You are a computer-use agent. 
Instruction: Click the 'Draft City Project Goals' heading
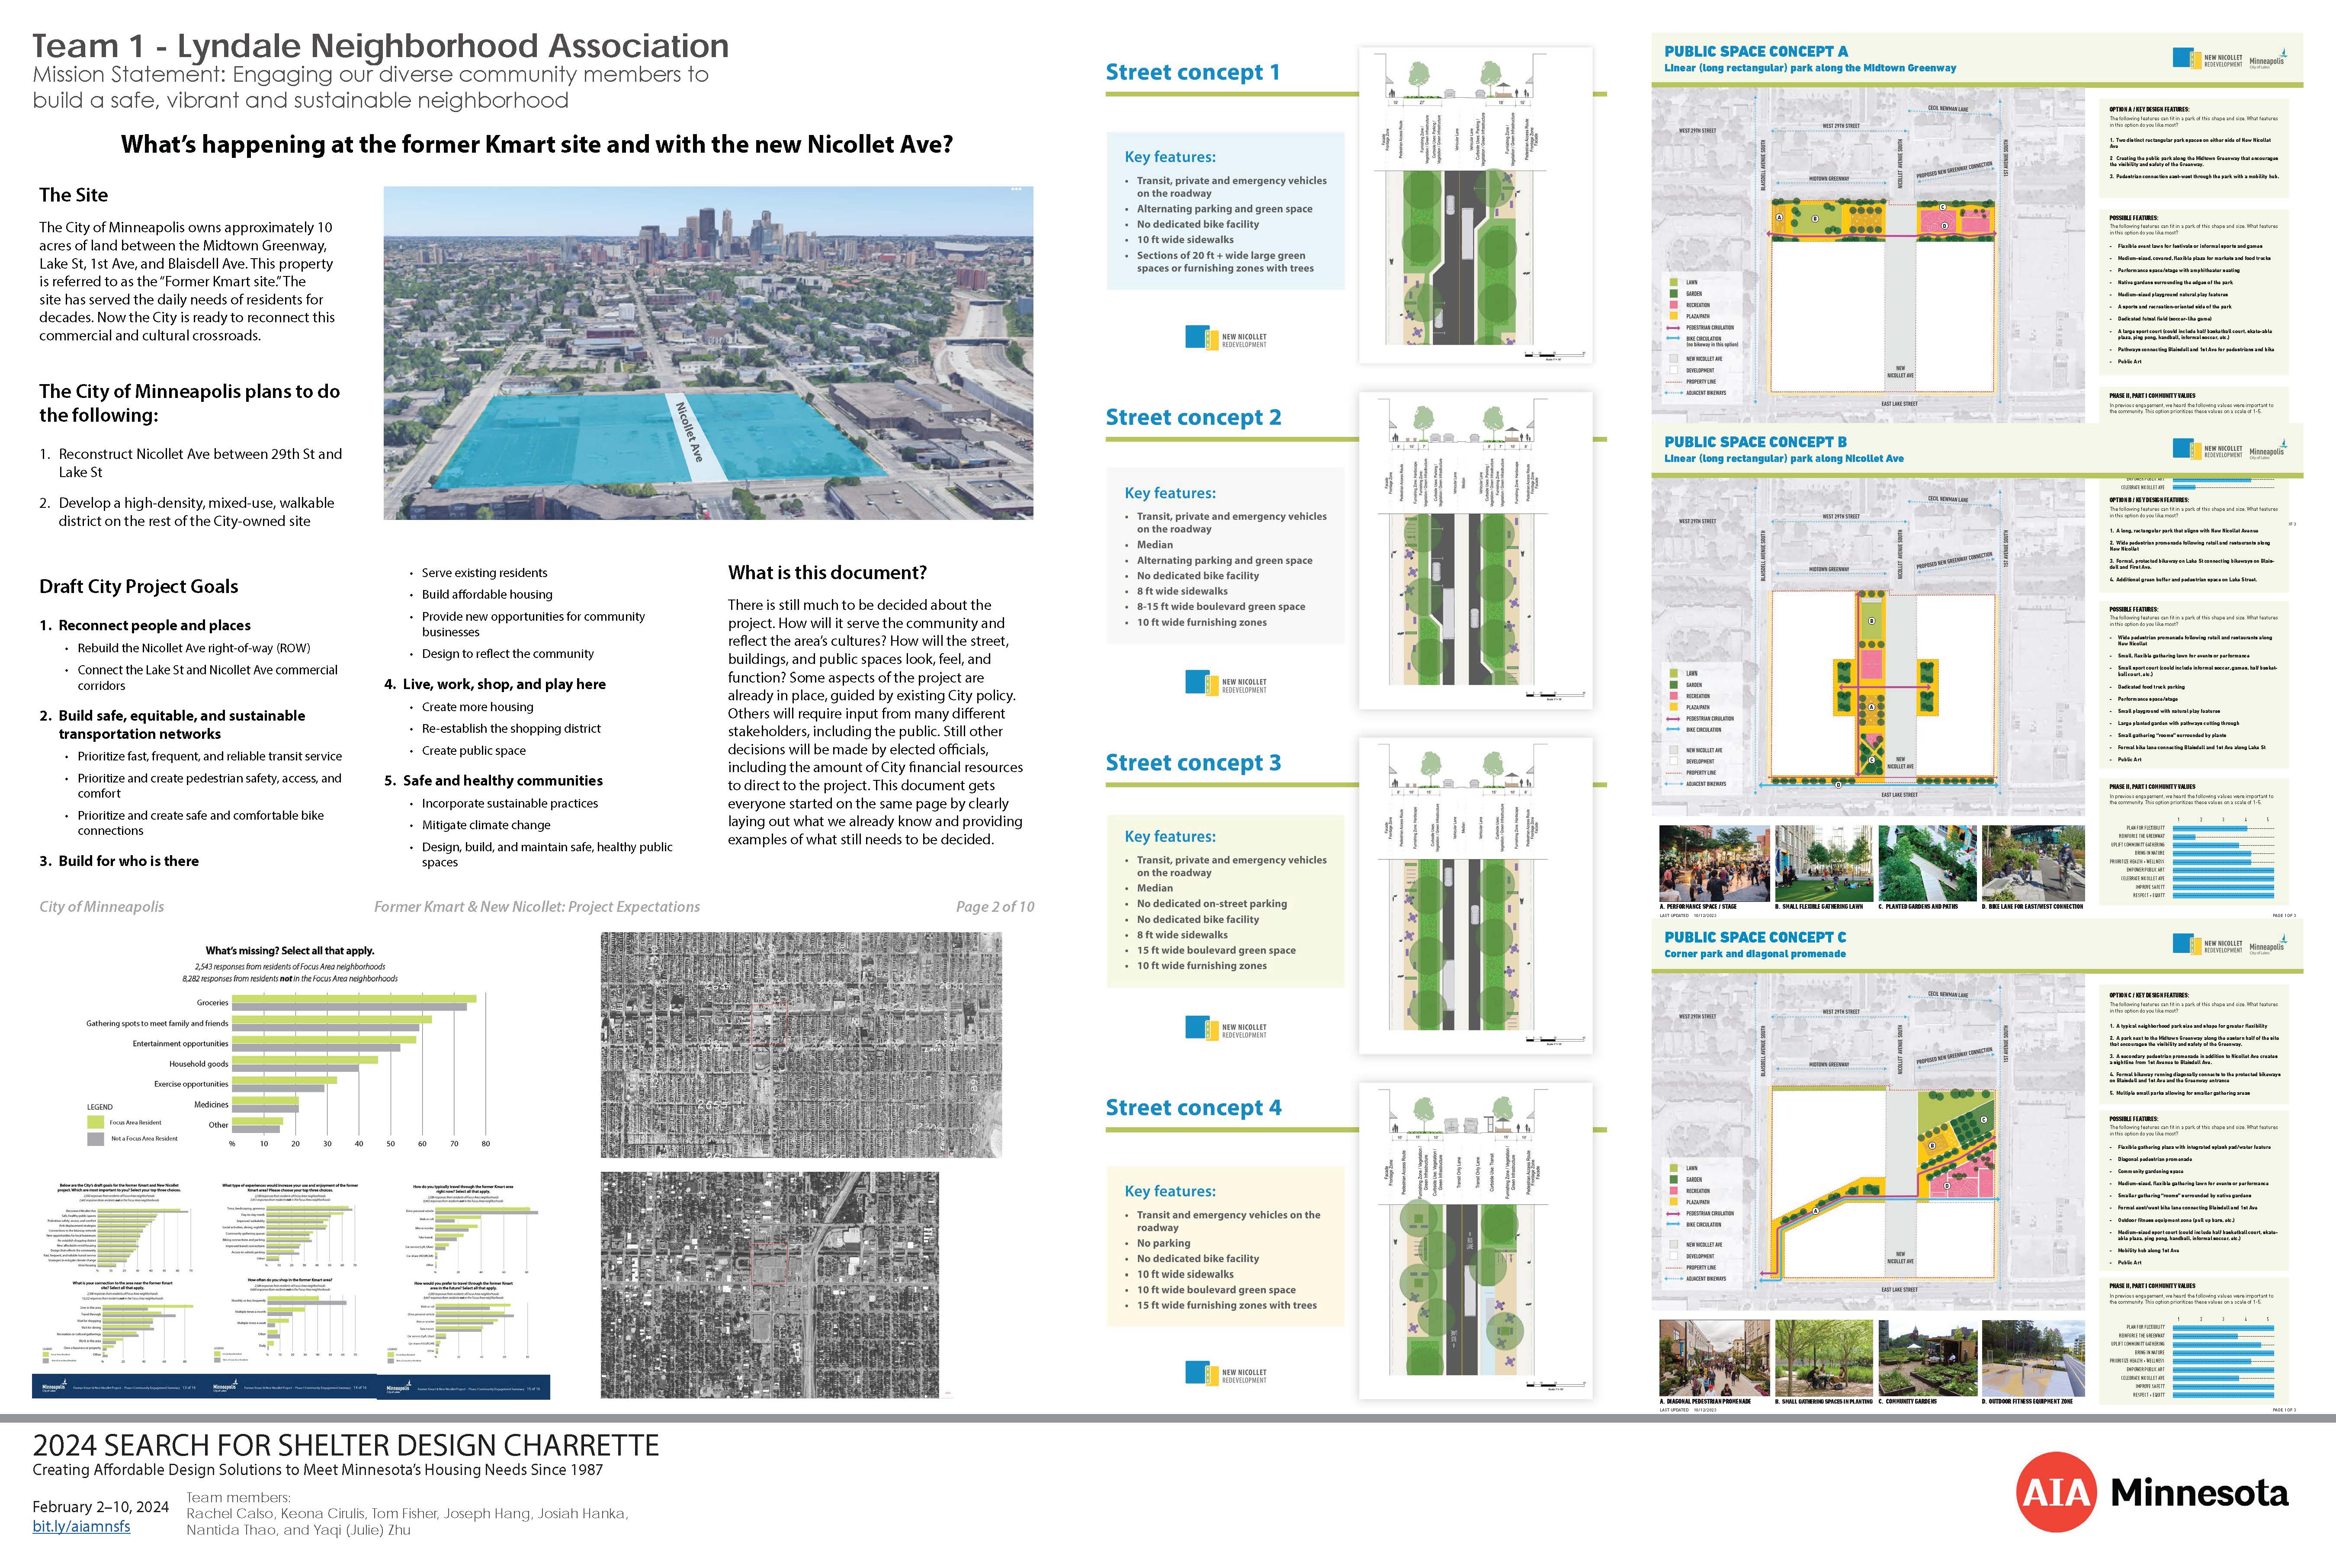[138, 587]
